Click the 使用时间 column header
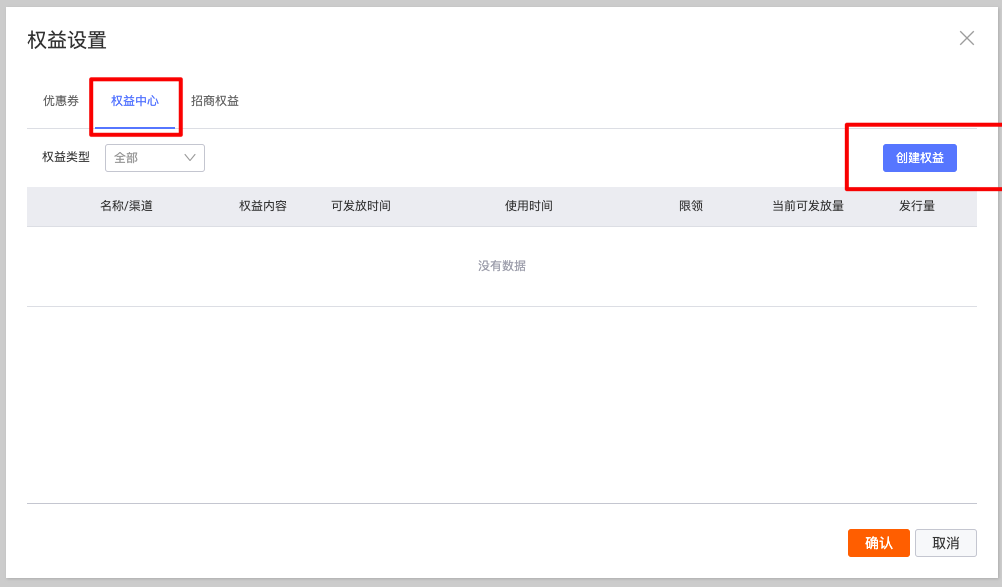 529,206
